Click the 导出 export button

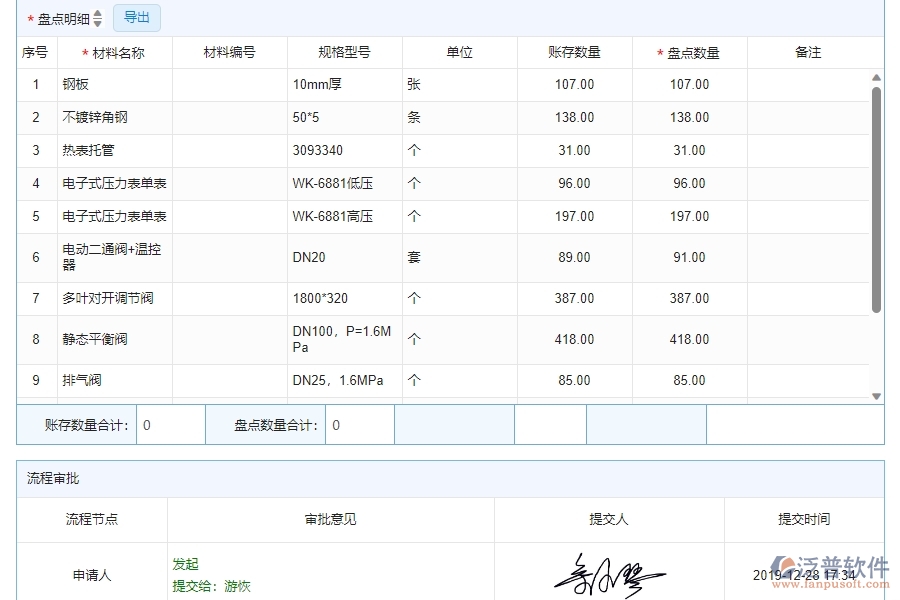click(137, 17)
